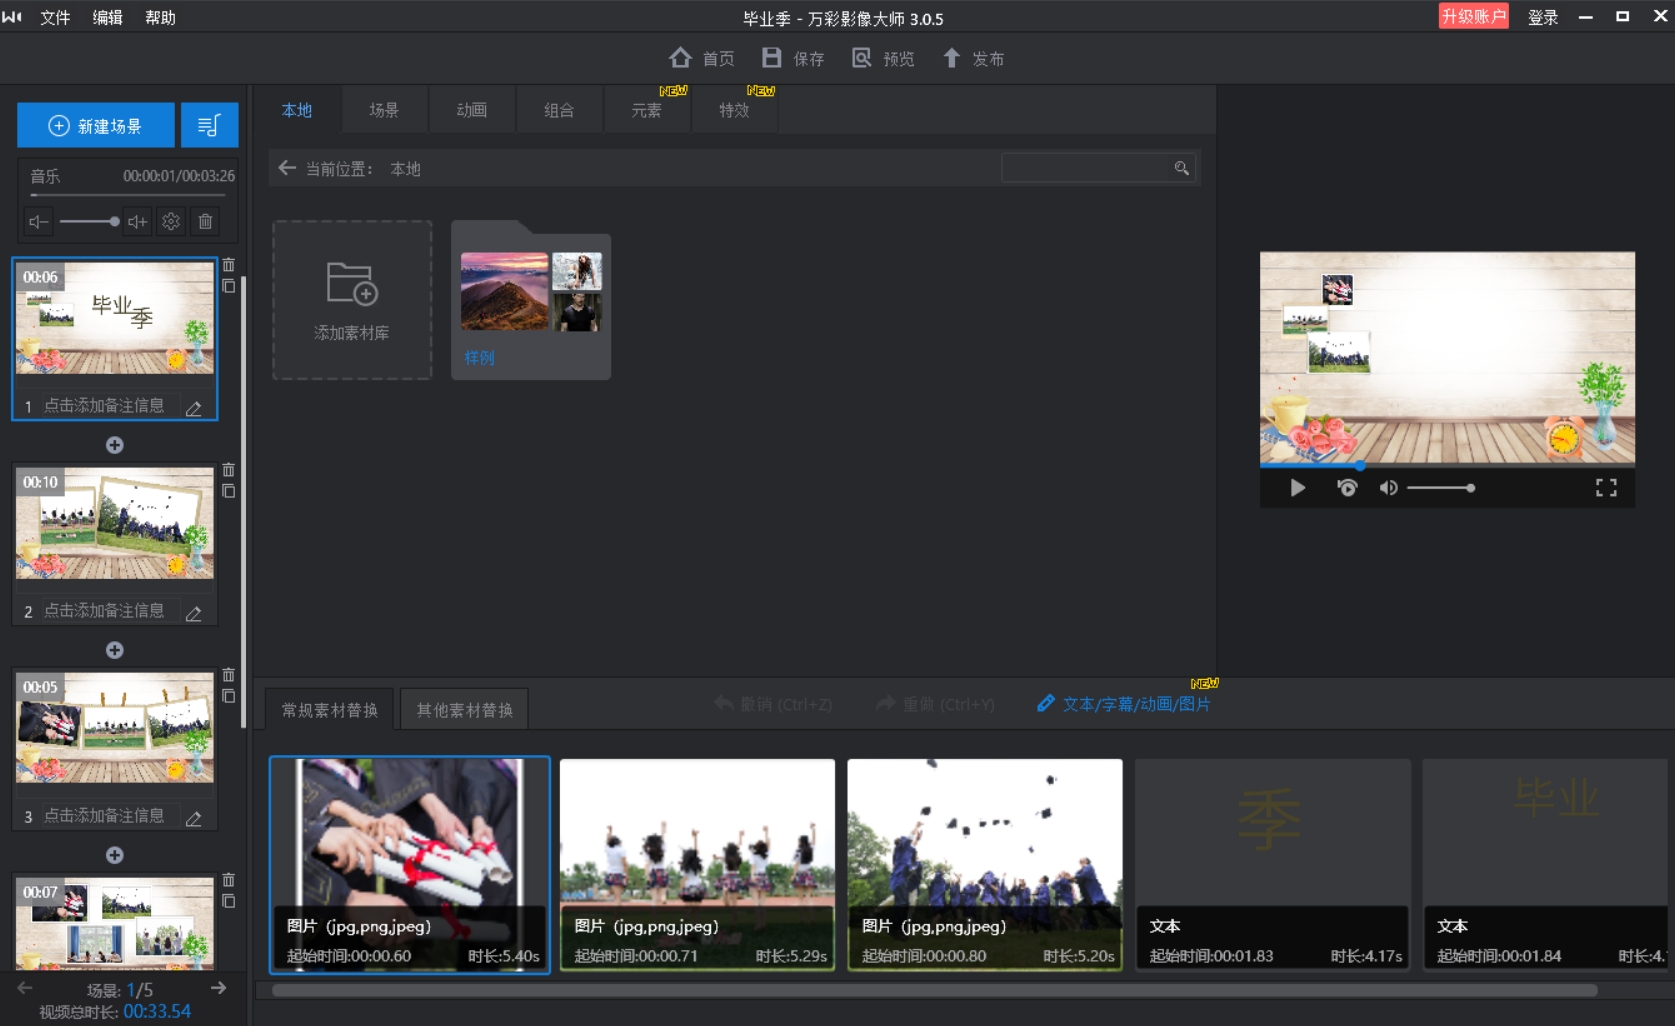1675x1026 pixels.
Task: Select text clip 季 starting 00:01.83
Action: (1273, 865)
